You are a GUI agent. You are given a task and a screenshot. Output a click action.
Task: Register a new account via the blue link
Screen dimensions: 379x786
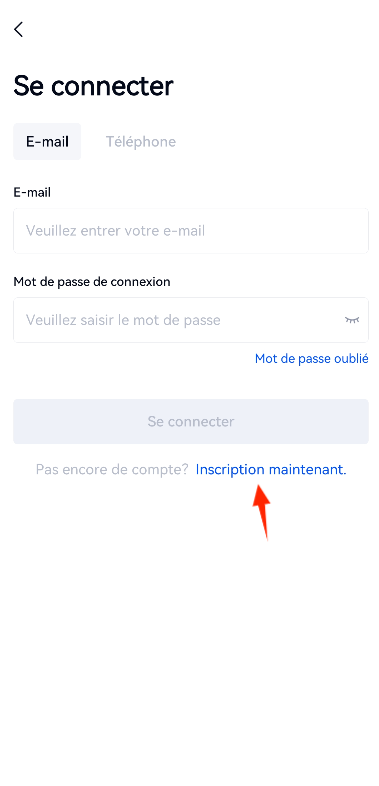pos(271,470)
